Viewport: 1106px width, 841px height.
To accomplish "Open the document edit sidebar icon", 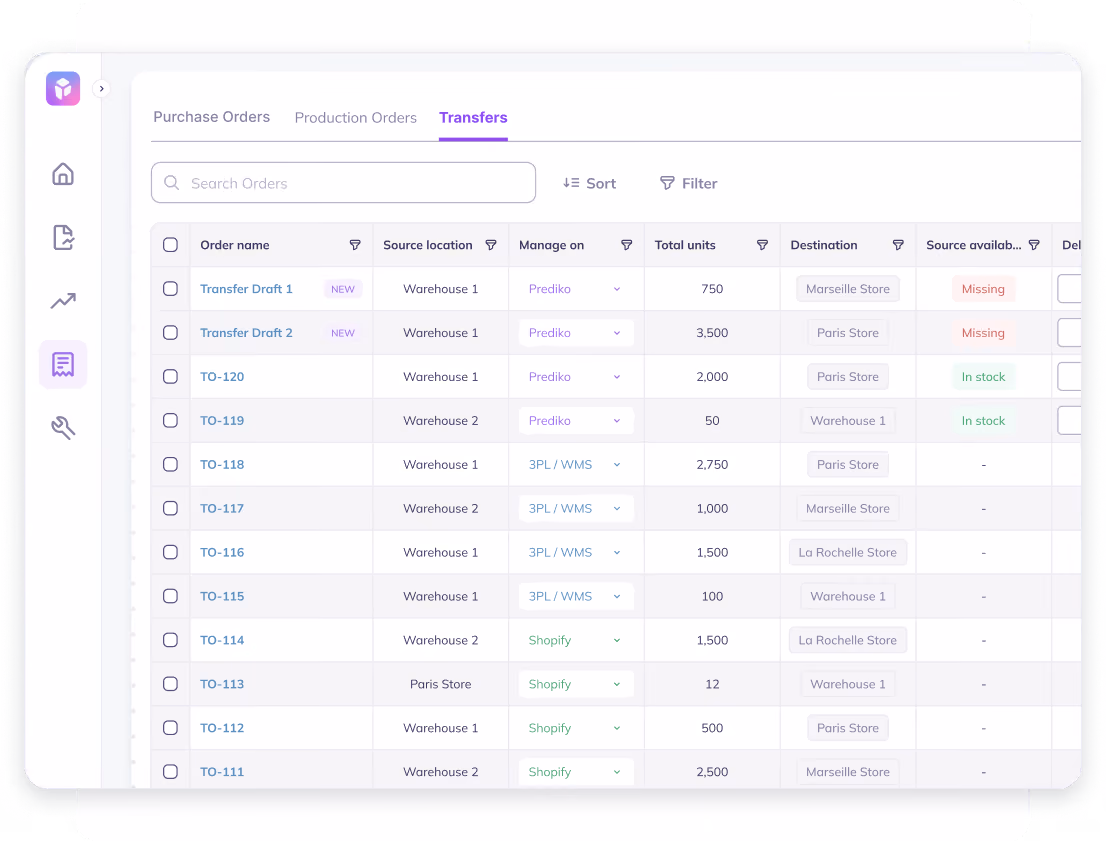I will tap(63, 237).
